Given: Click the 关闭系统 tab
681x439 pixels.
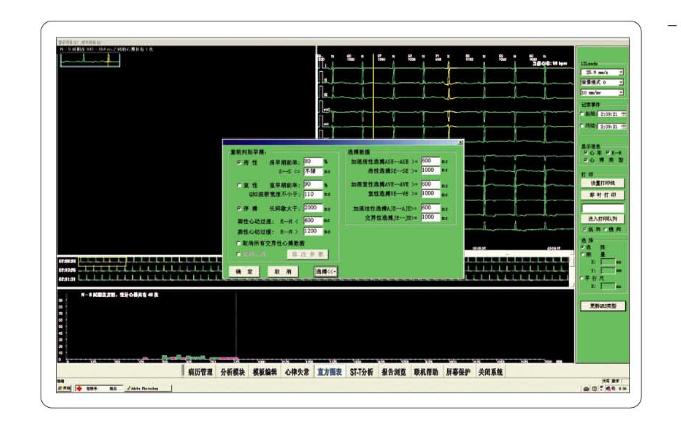Looking at the screenshot, I should click(491, 372).
